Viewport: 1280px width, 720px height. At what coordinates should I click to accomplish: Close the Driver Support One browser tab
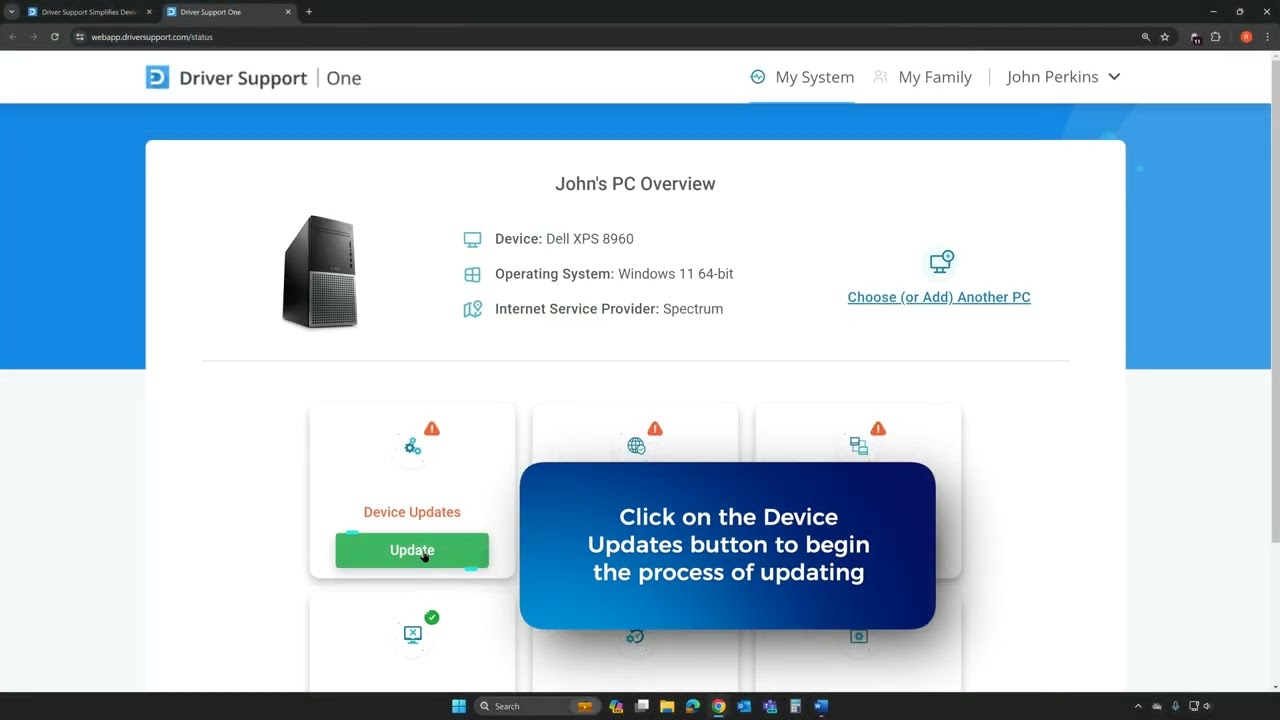coord(288,12)
